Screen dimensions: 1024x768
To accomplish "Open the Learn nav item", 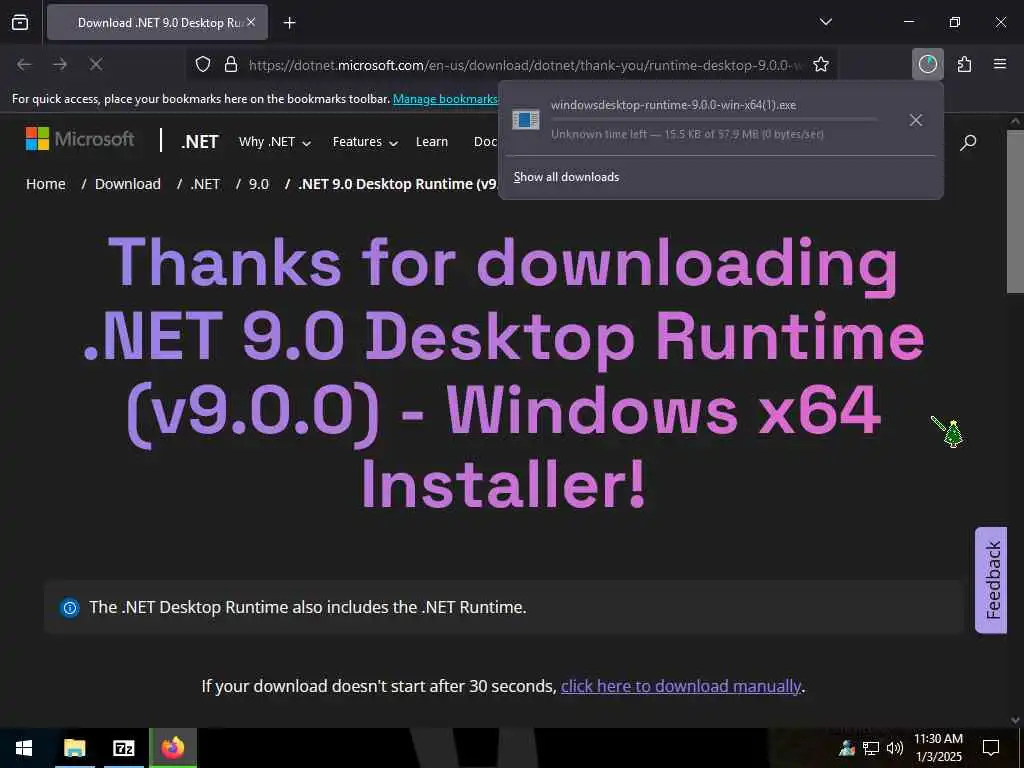I will pyautogui.click(x=432, y=142).
